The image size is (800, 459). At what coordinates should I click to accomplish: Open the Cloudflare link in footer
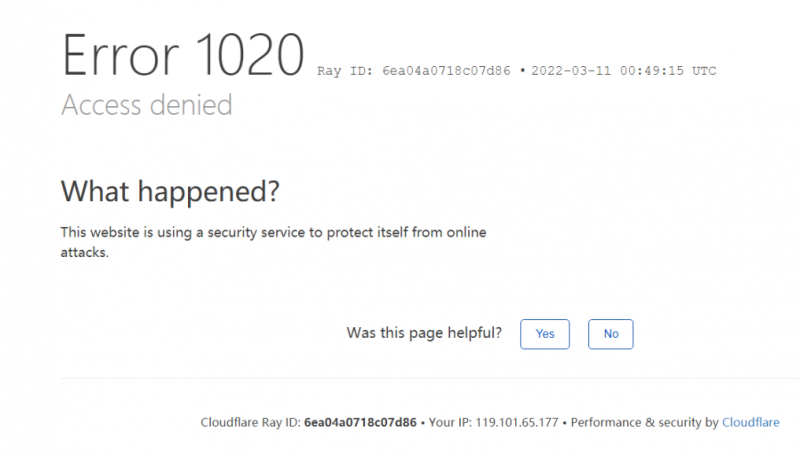coord(750,423)
